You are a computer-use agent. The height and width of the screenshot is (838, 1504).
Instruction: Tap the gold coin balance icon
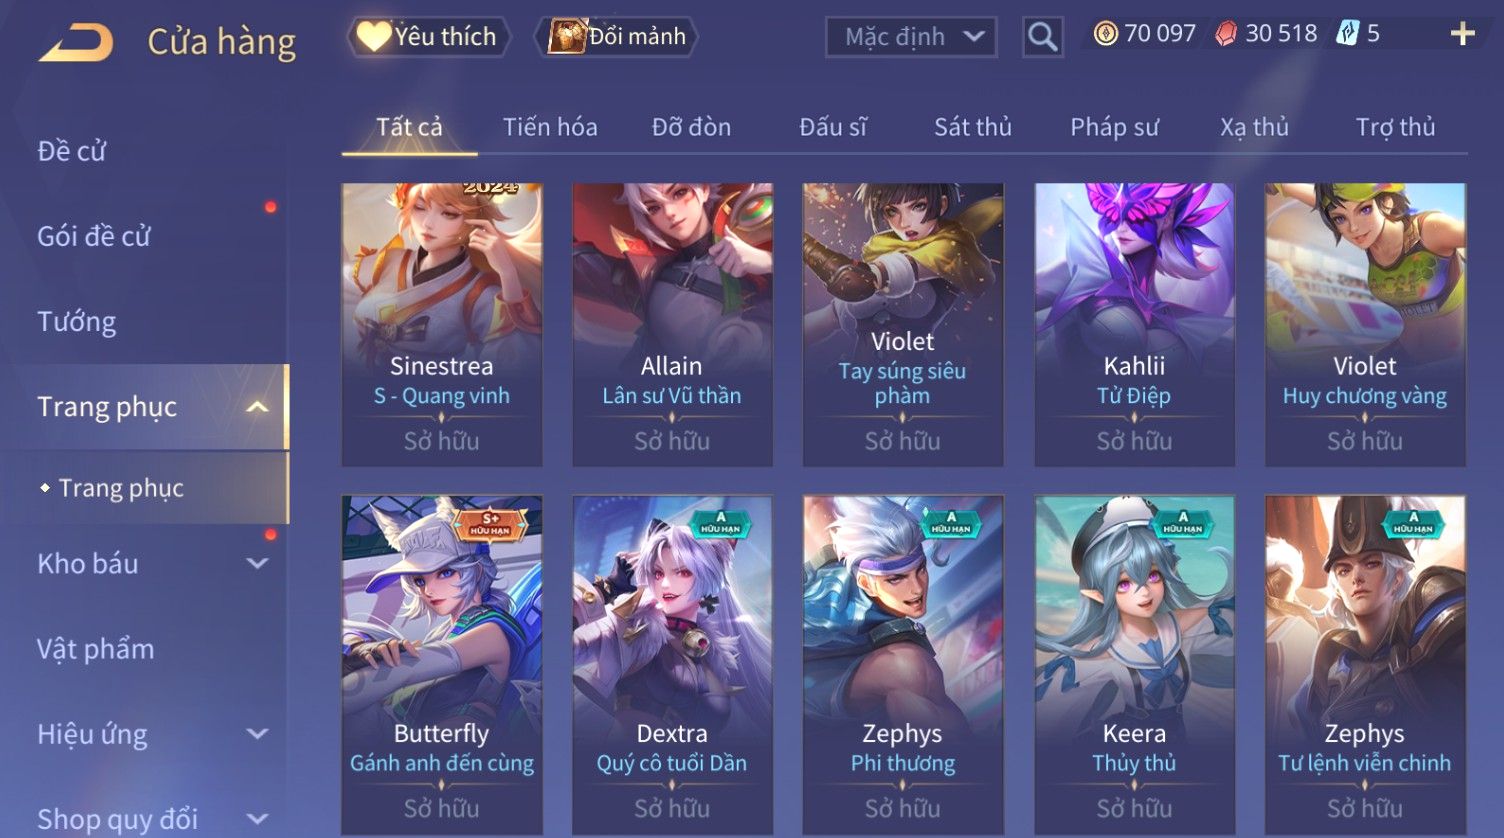point(1105,34)
